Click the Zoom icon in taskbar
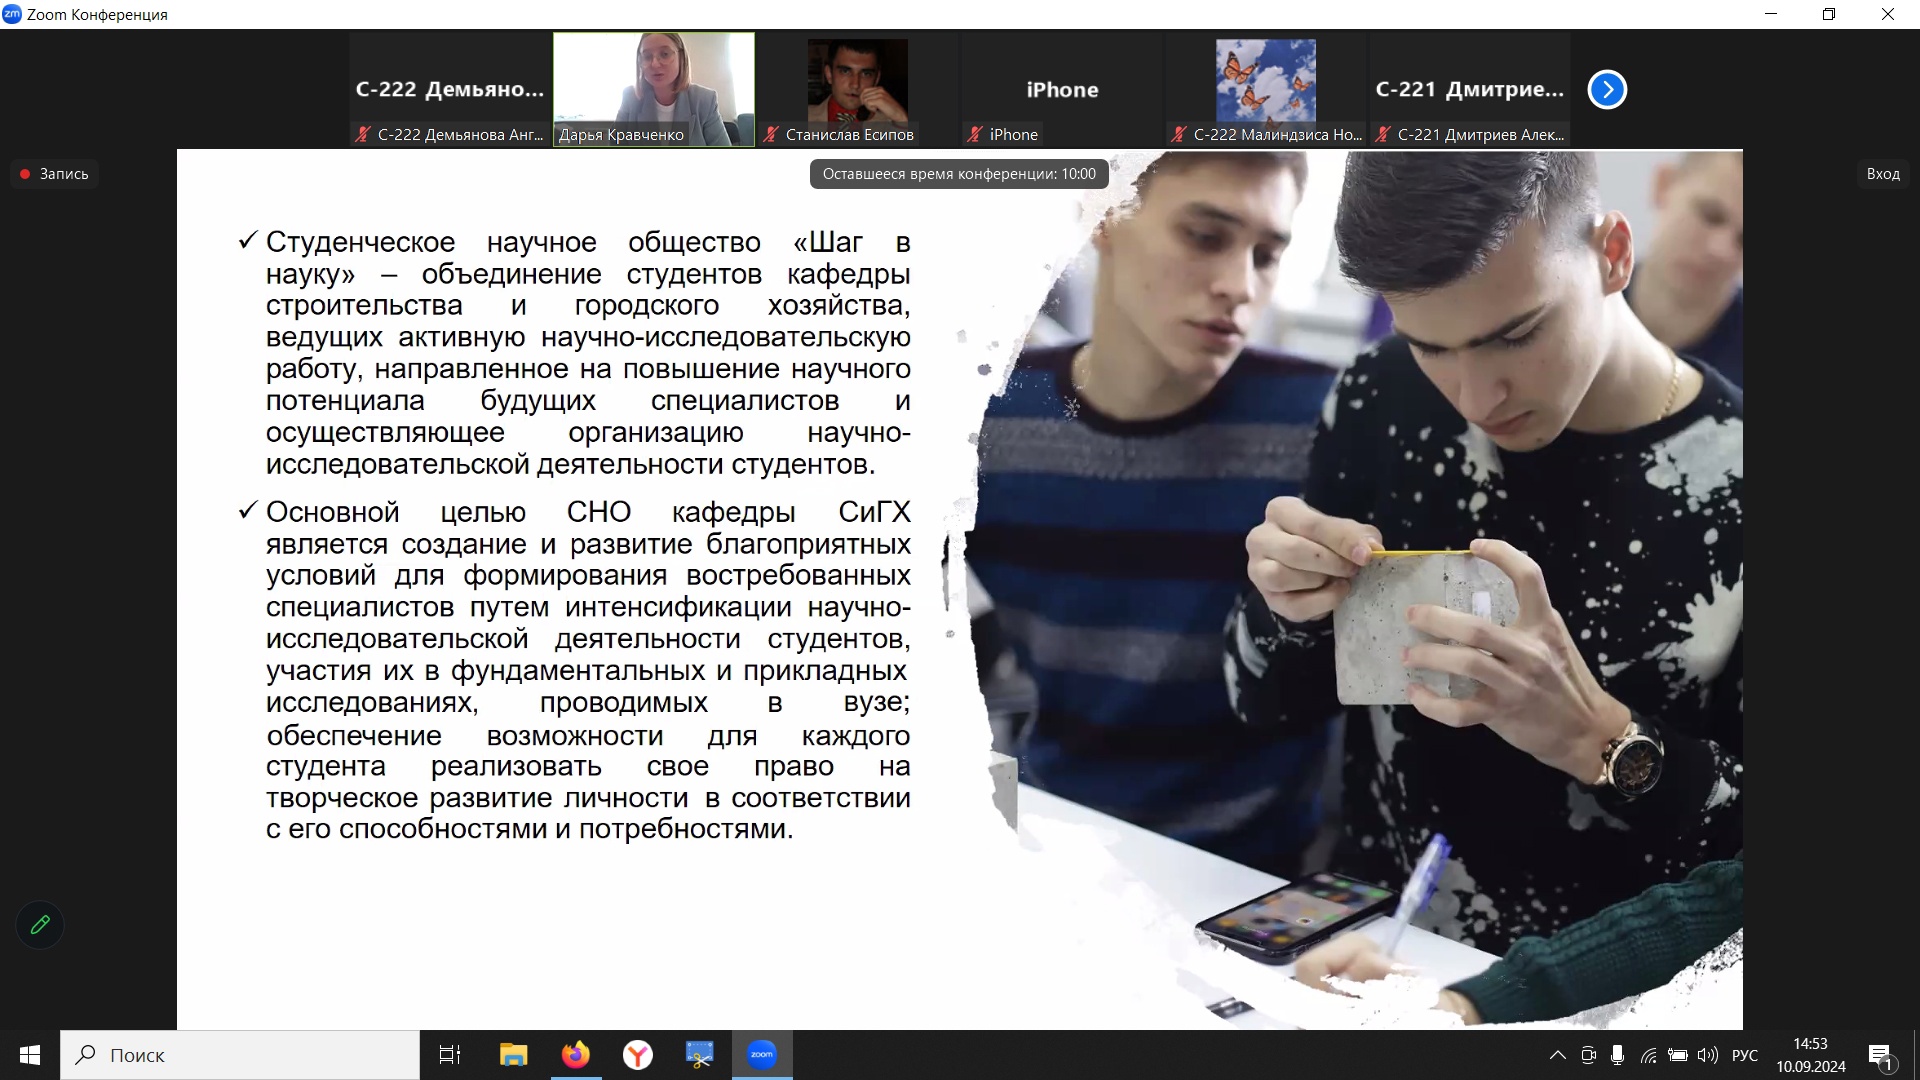1920x1080 pixels. coord(762,1055)
